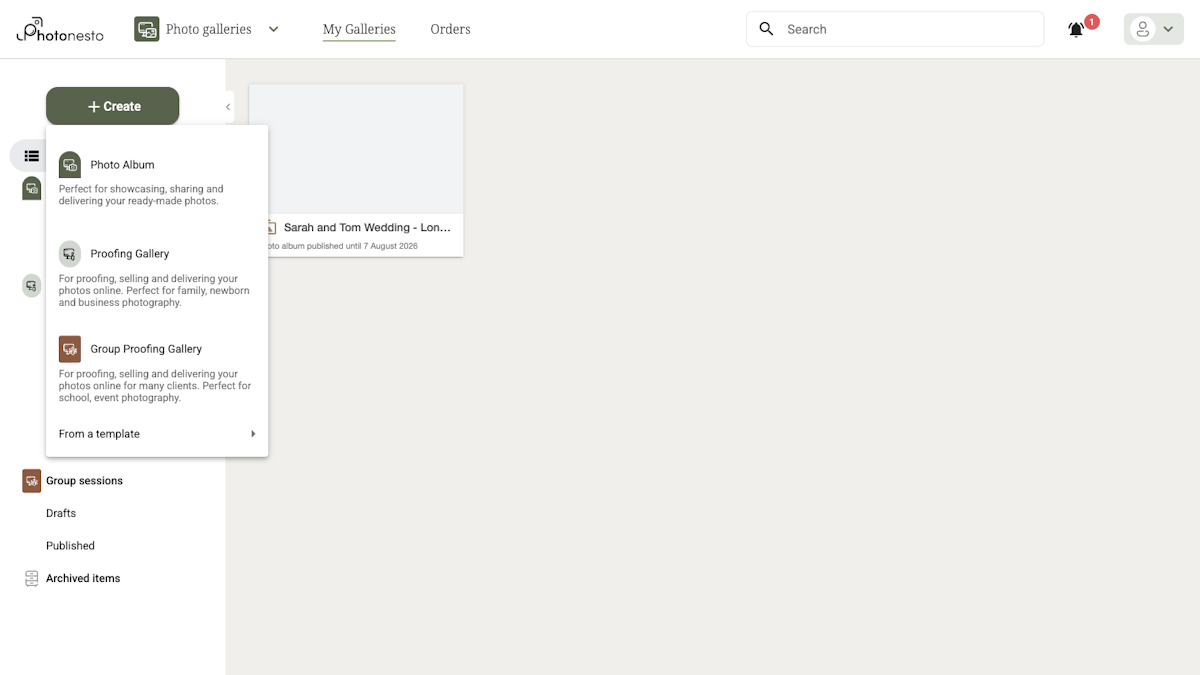Click the notification count badge
Image resolution: width=1200 pixels, height=675 pixels.
tap(1092, 21)
